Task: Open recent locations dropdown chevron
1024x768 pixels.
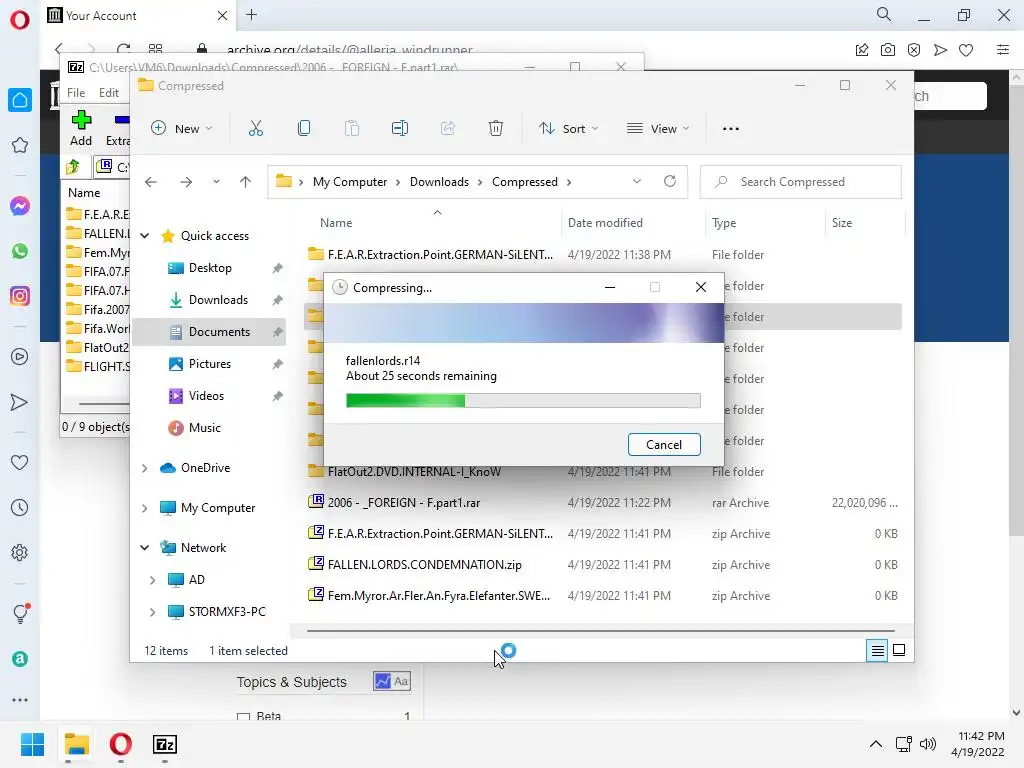Action: tap(216, 182)
